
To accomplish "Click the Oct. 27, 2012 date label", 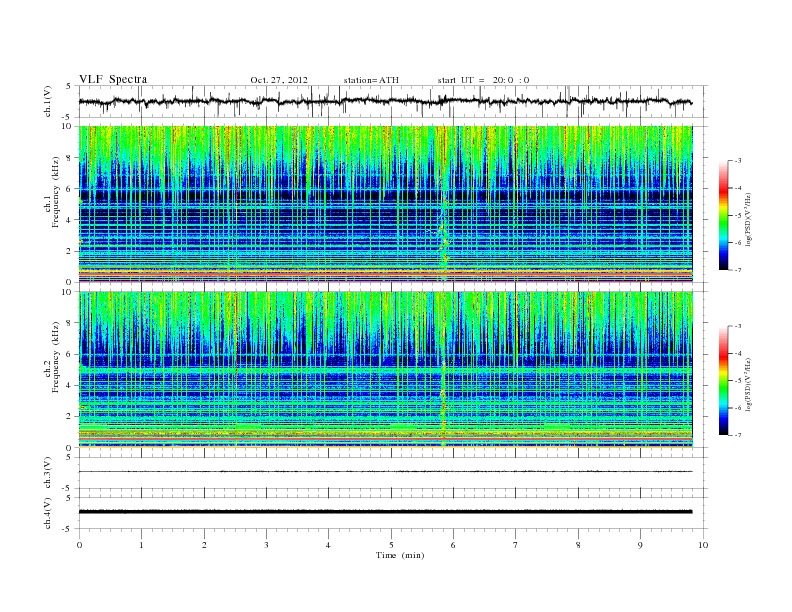I will 279,80.
